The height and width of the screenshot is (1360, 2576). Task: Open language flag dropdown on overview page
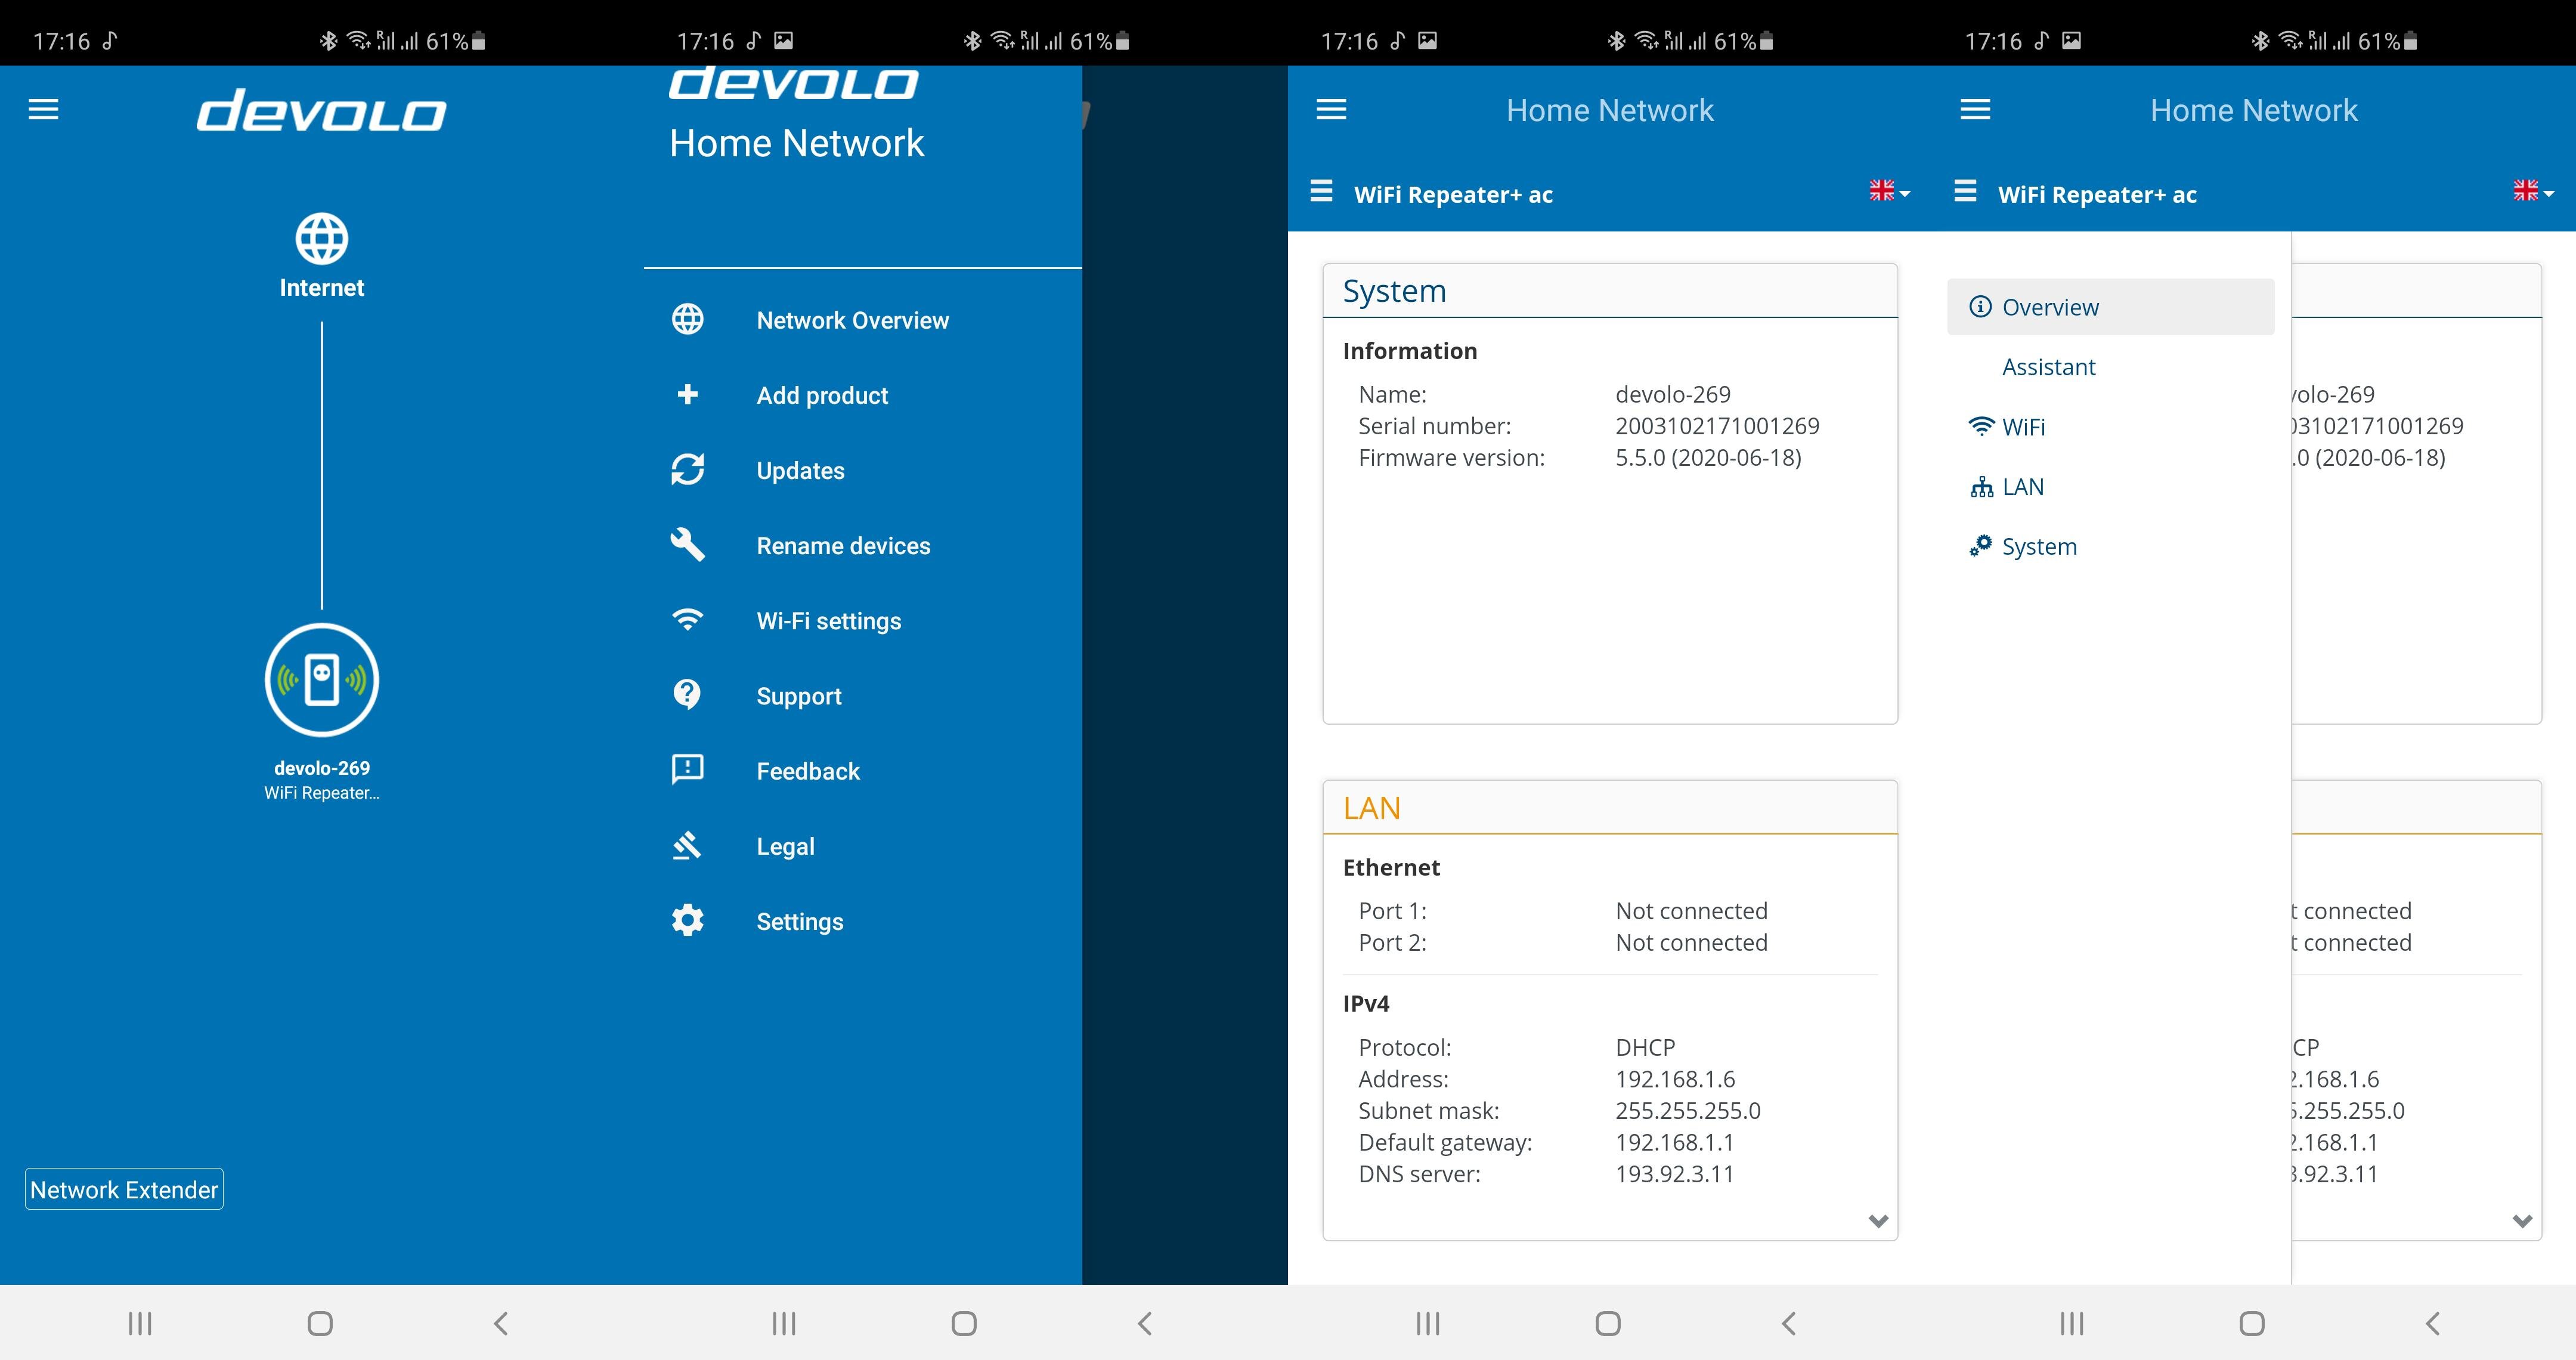click(1889, 191)
